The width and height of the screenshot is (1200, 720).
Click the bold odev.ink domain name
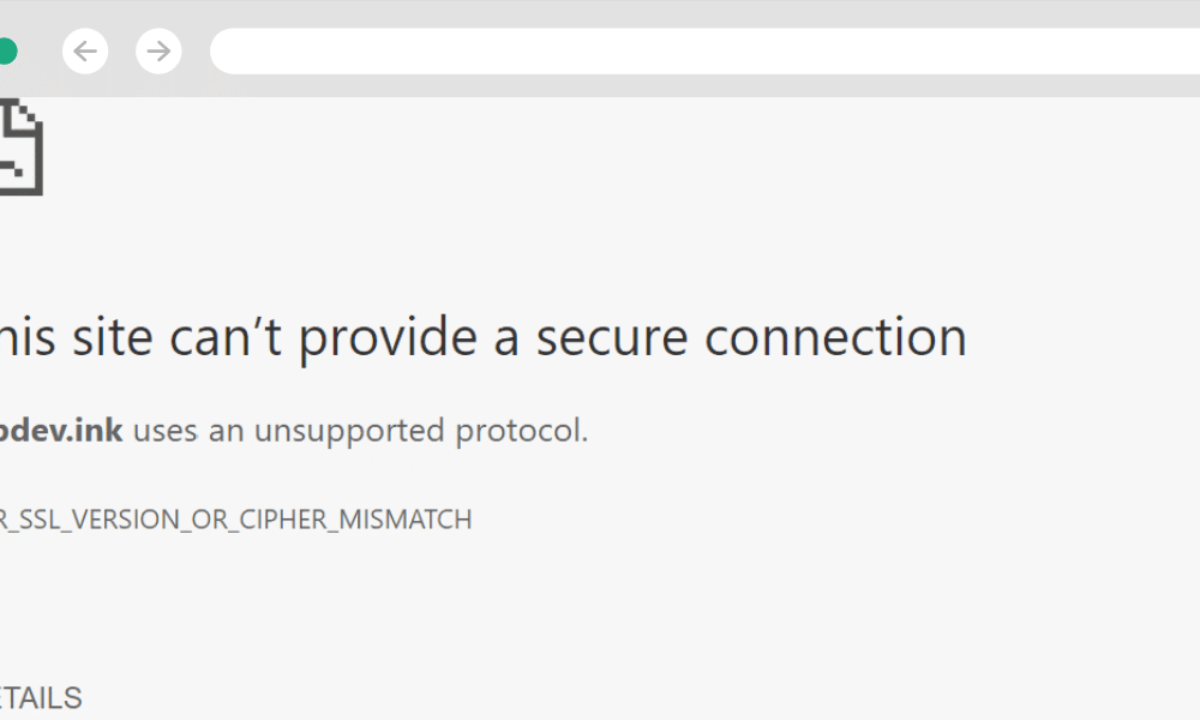click(61, 431)
